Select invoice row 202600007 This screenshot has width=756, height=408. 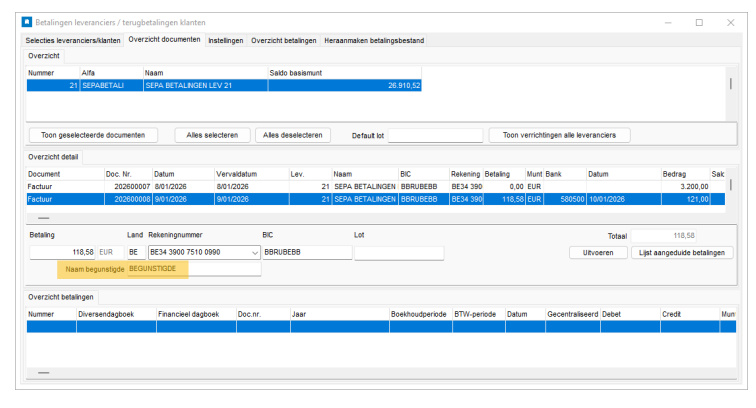tap(376, 187)
